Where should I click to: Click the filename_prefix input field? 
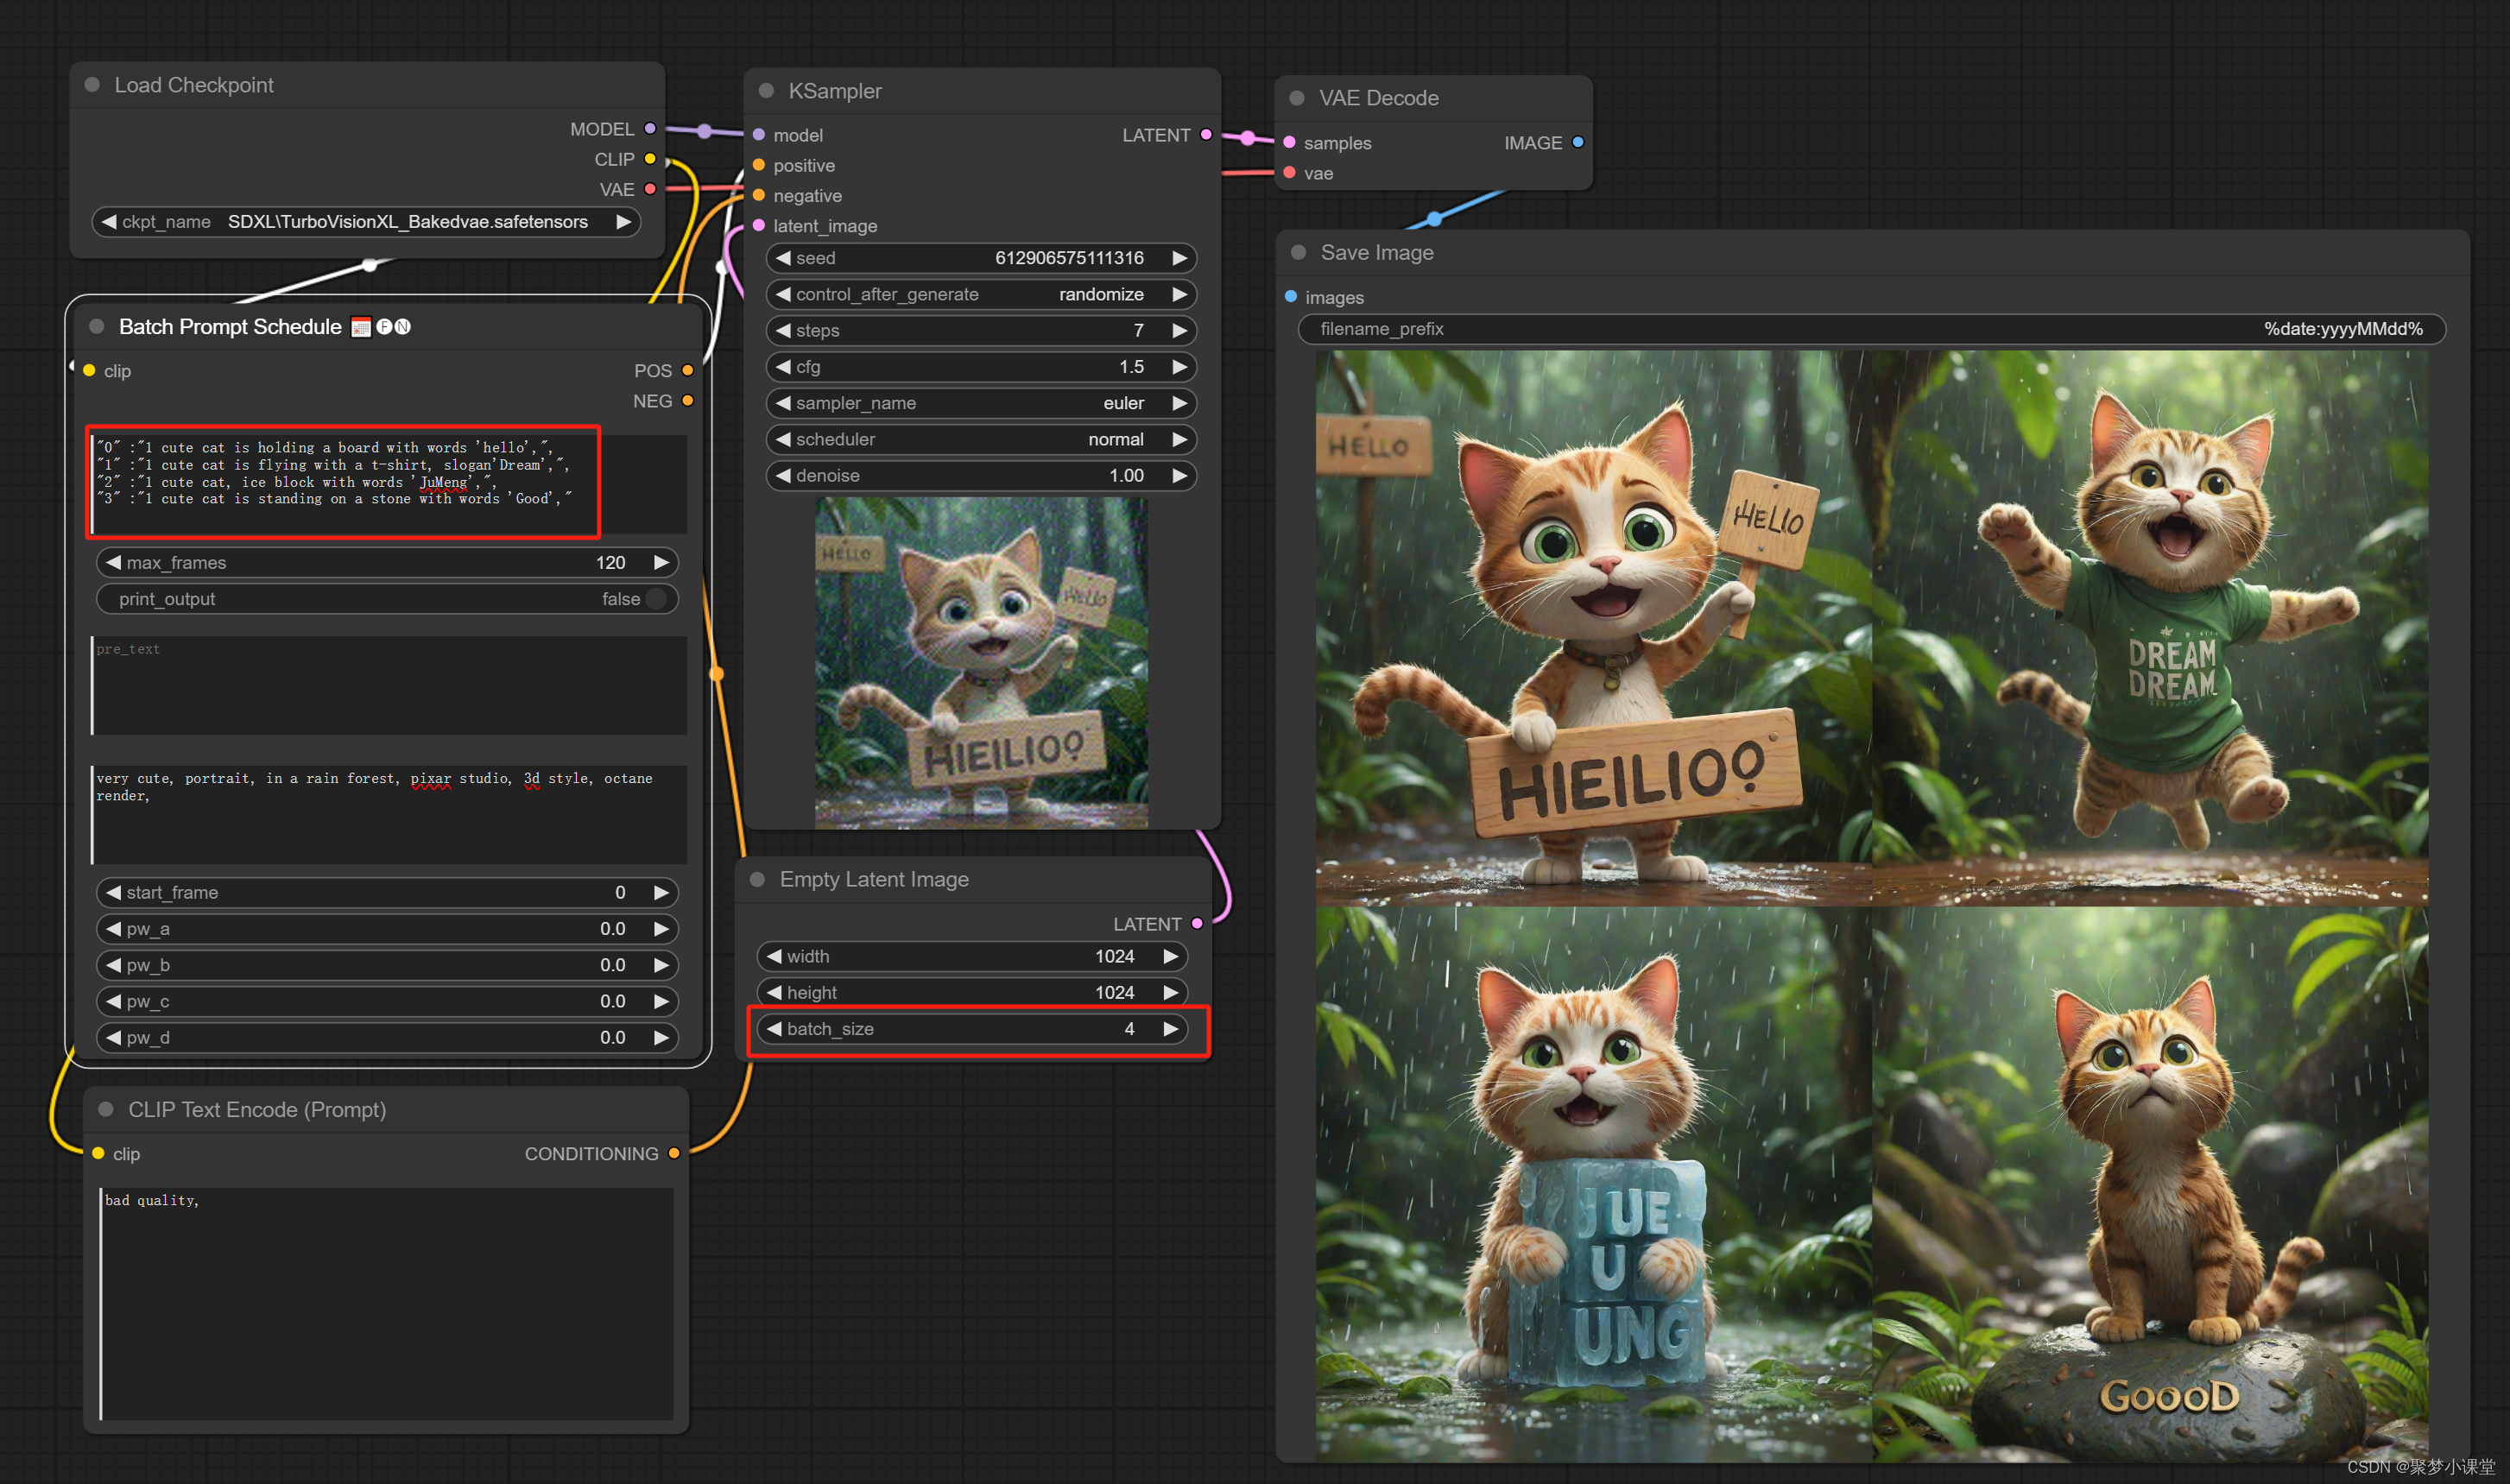[x=1870, y=329]
